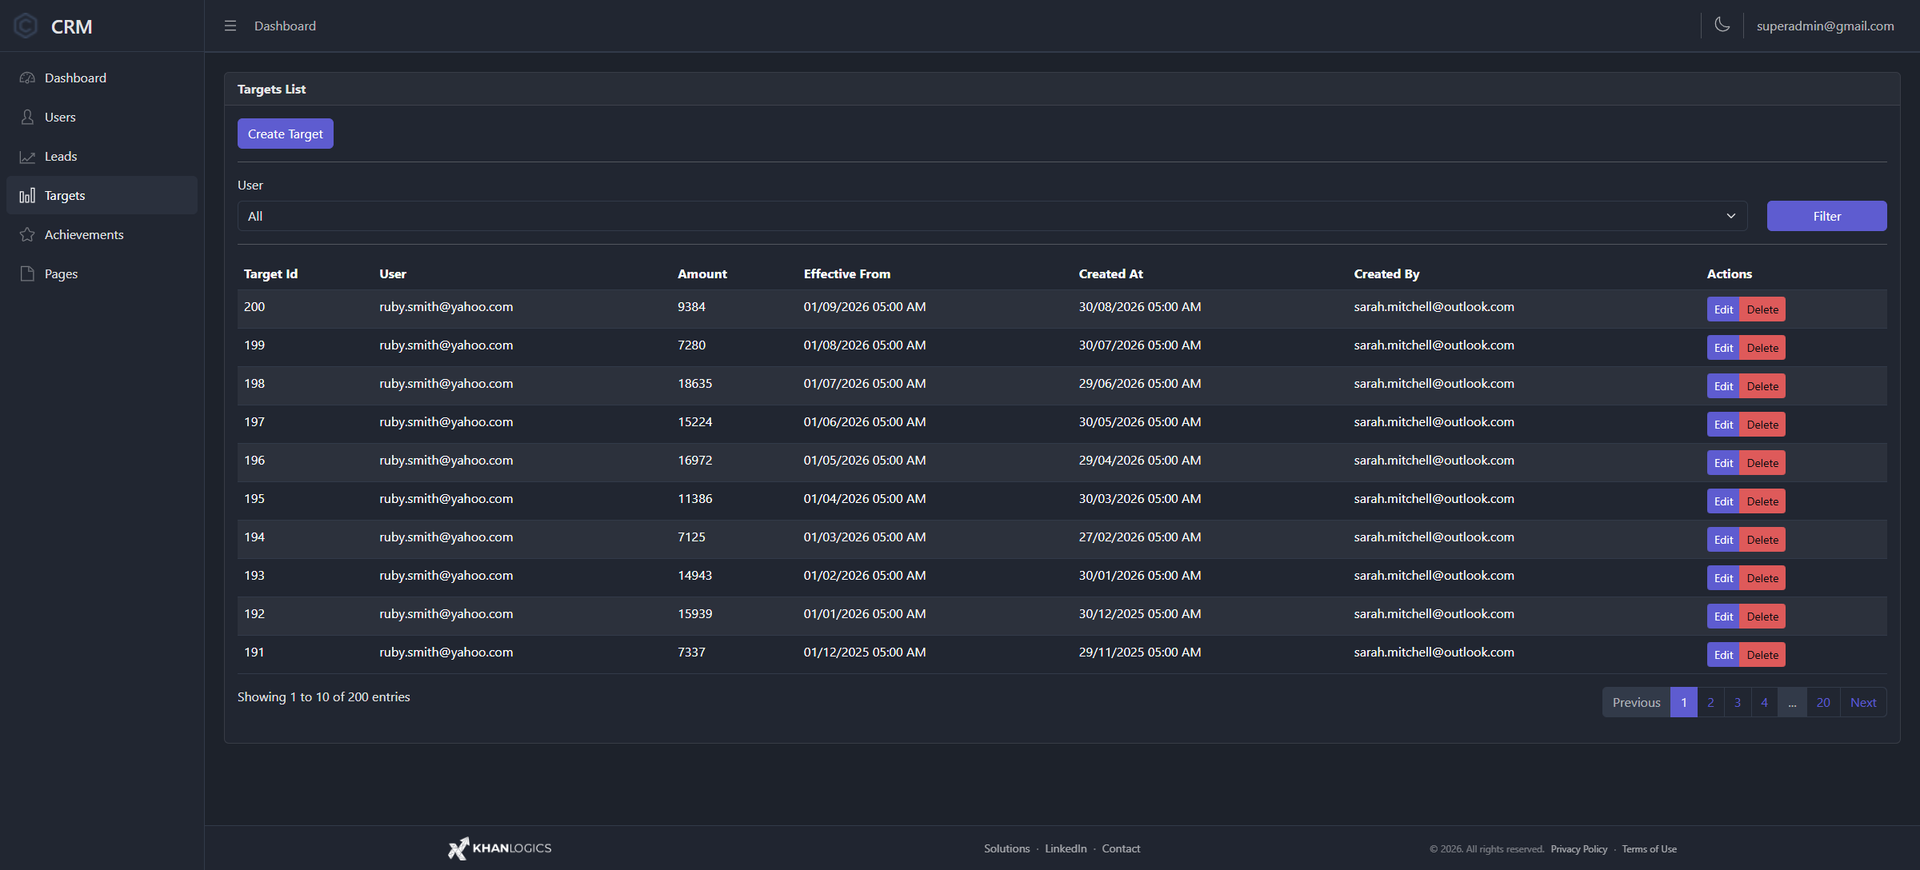The width and height of the screenshot is (1920, 870).
Task: Edit target 194
Action: (1723, 540)
